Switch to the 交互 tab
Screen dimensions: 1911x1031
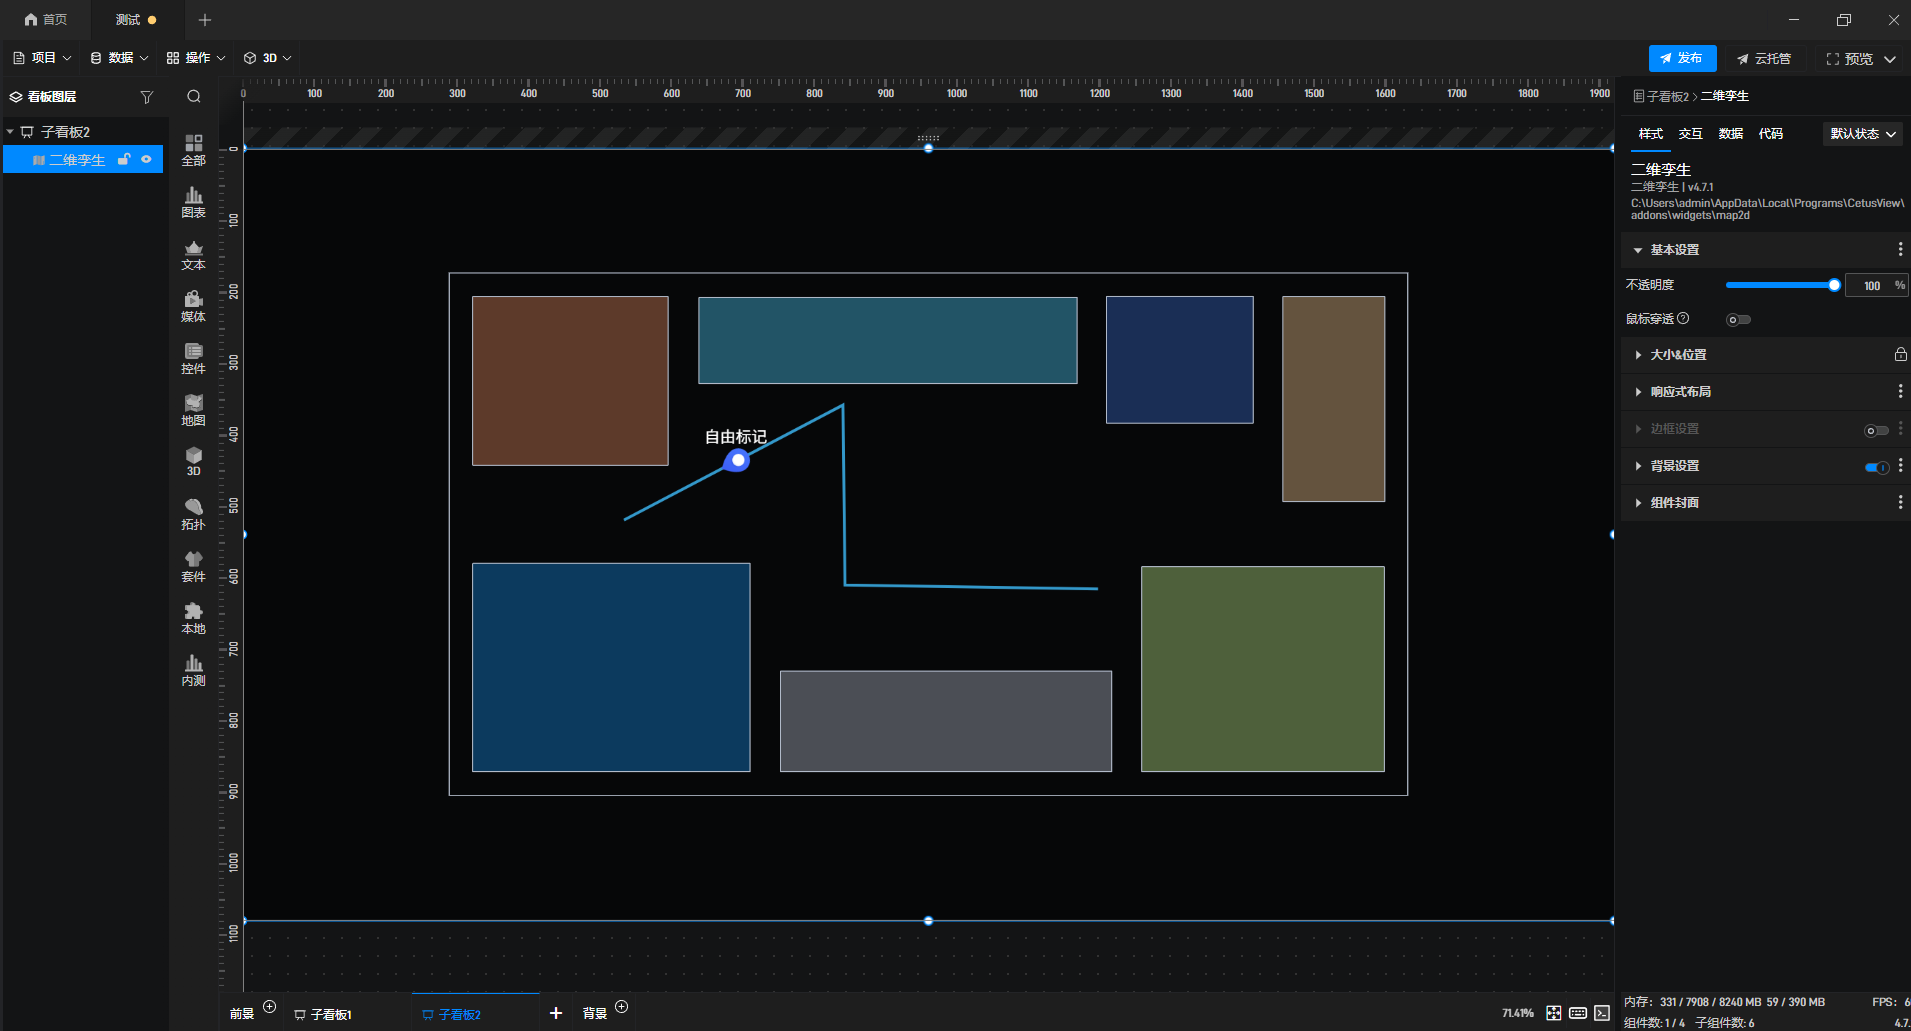coord(1690,134)
